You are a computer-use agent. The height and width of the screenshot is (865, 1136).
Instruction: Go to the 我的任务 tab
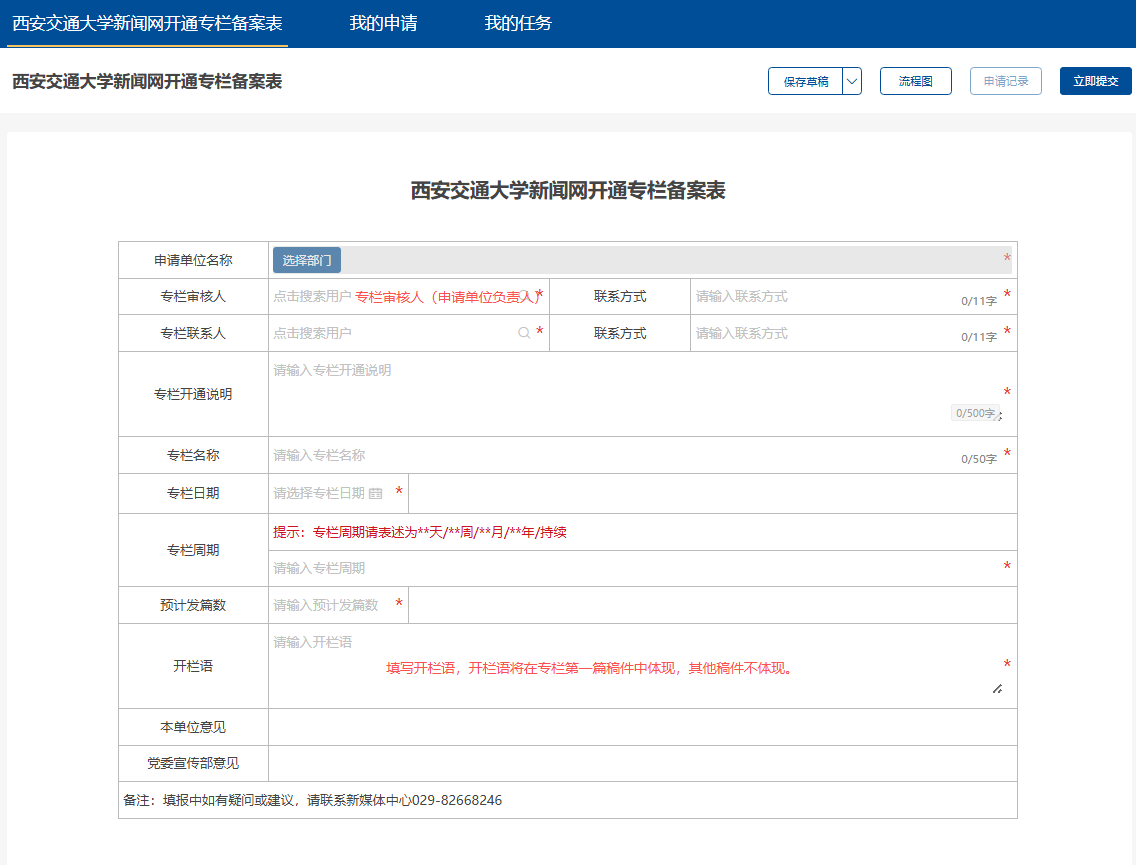coord(518,23)
